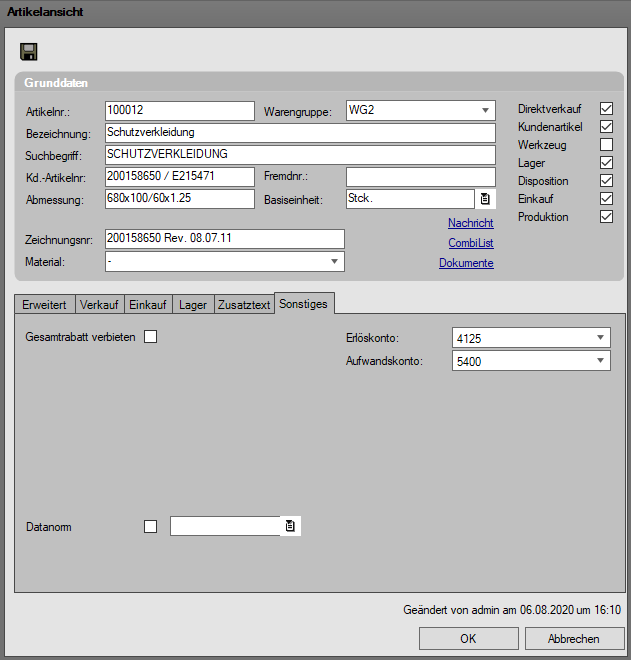Uncheck the Disposition checkbox
Viewport: 631px width, 660px height.
[606, 181]
